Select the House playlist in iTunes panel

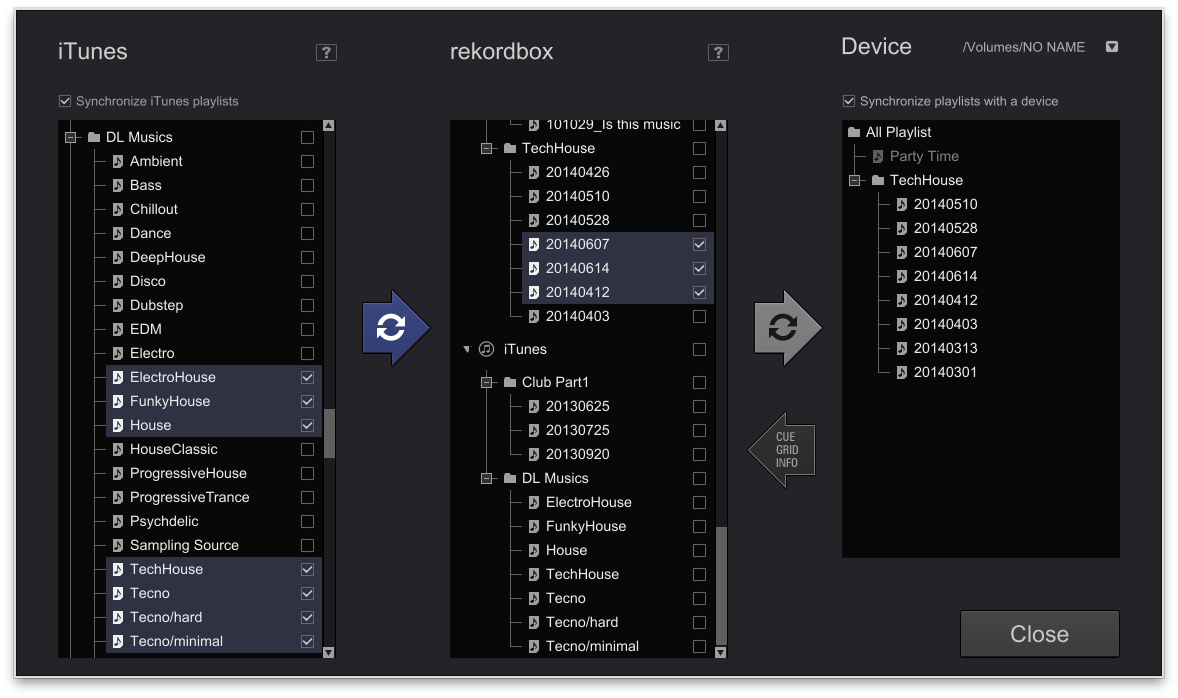214,425
